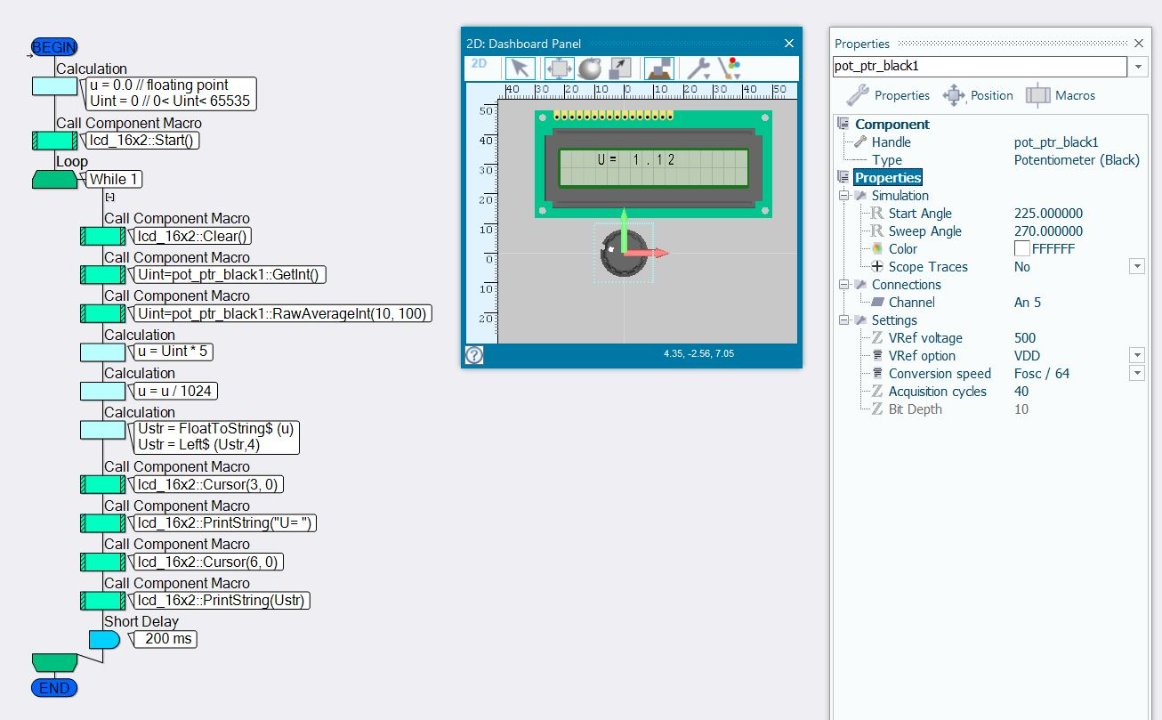The image size is (1162, 720).
Task: Edit the VRef voltage value 500
Action: [x=1025, y=338]
